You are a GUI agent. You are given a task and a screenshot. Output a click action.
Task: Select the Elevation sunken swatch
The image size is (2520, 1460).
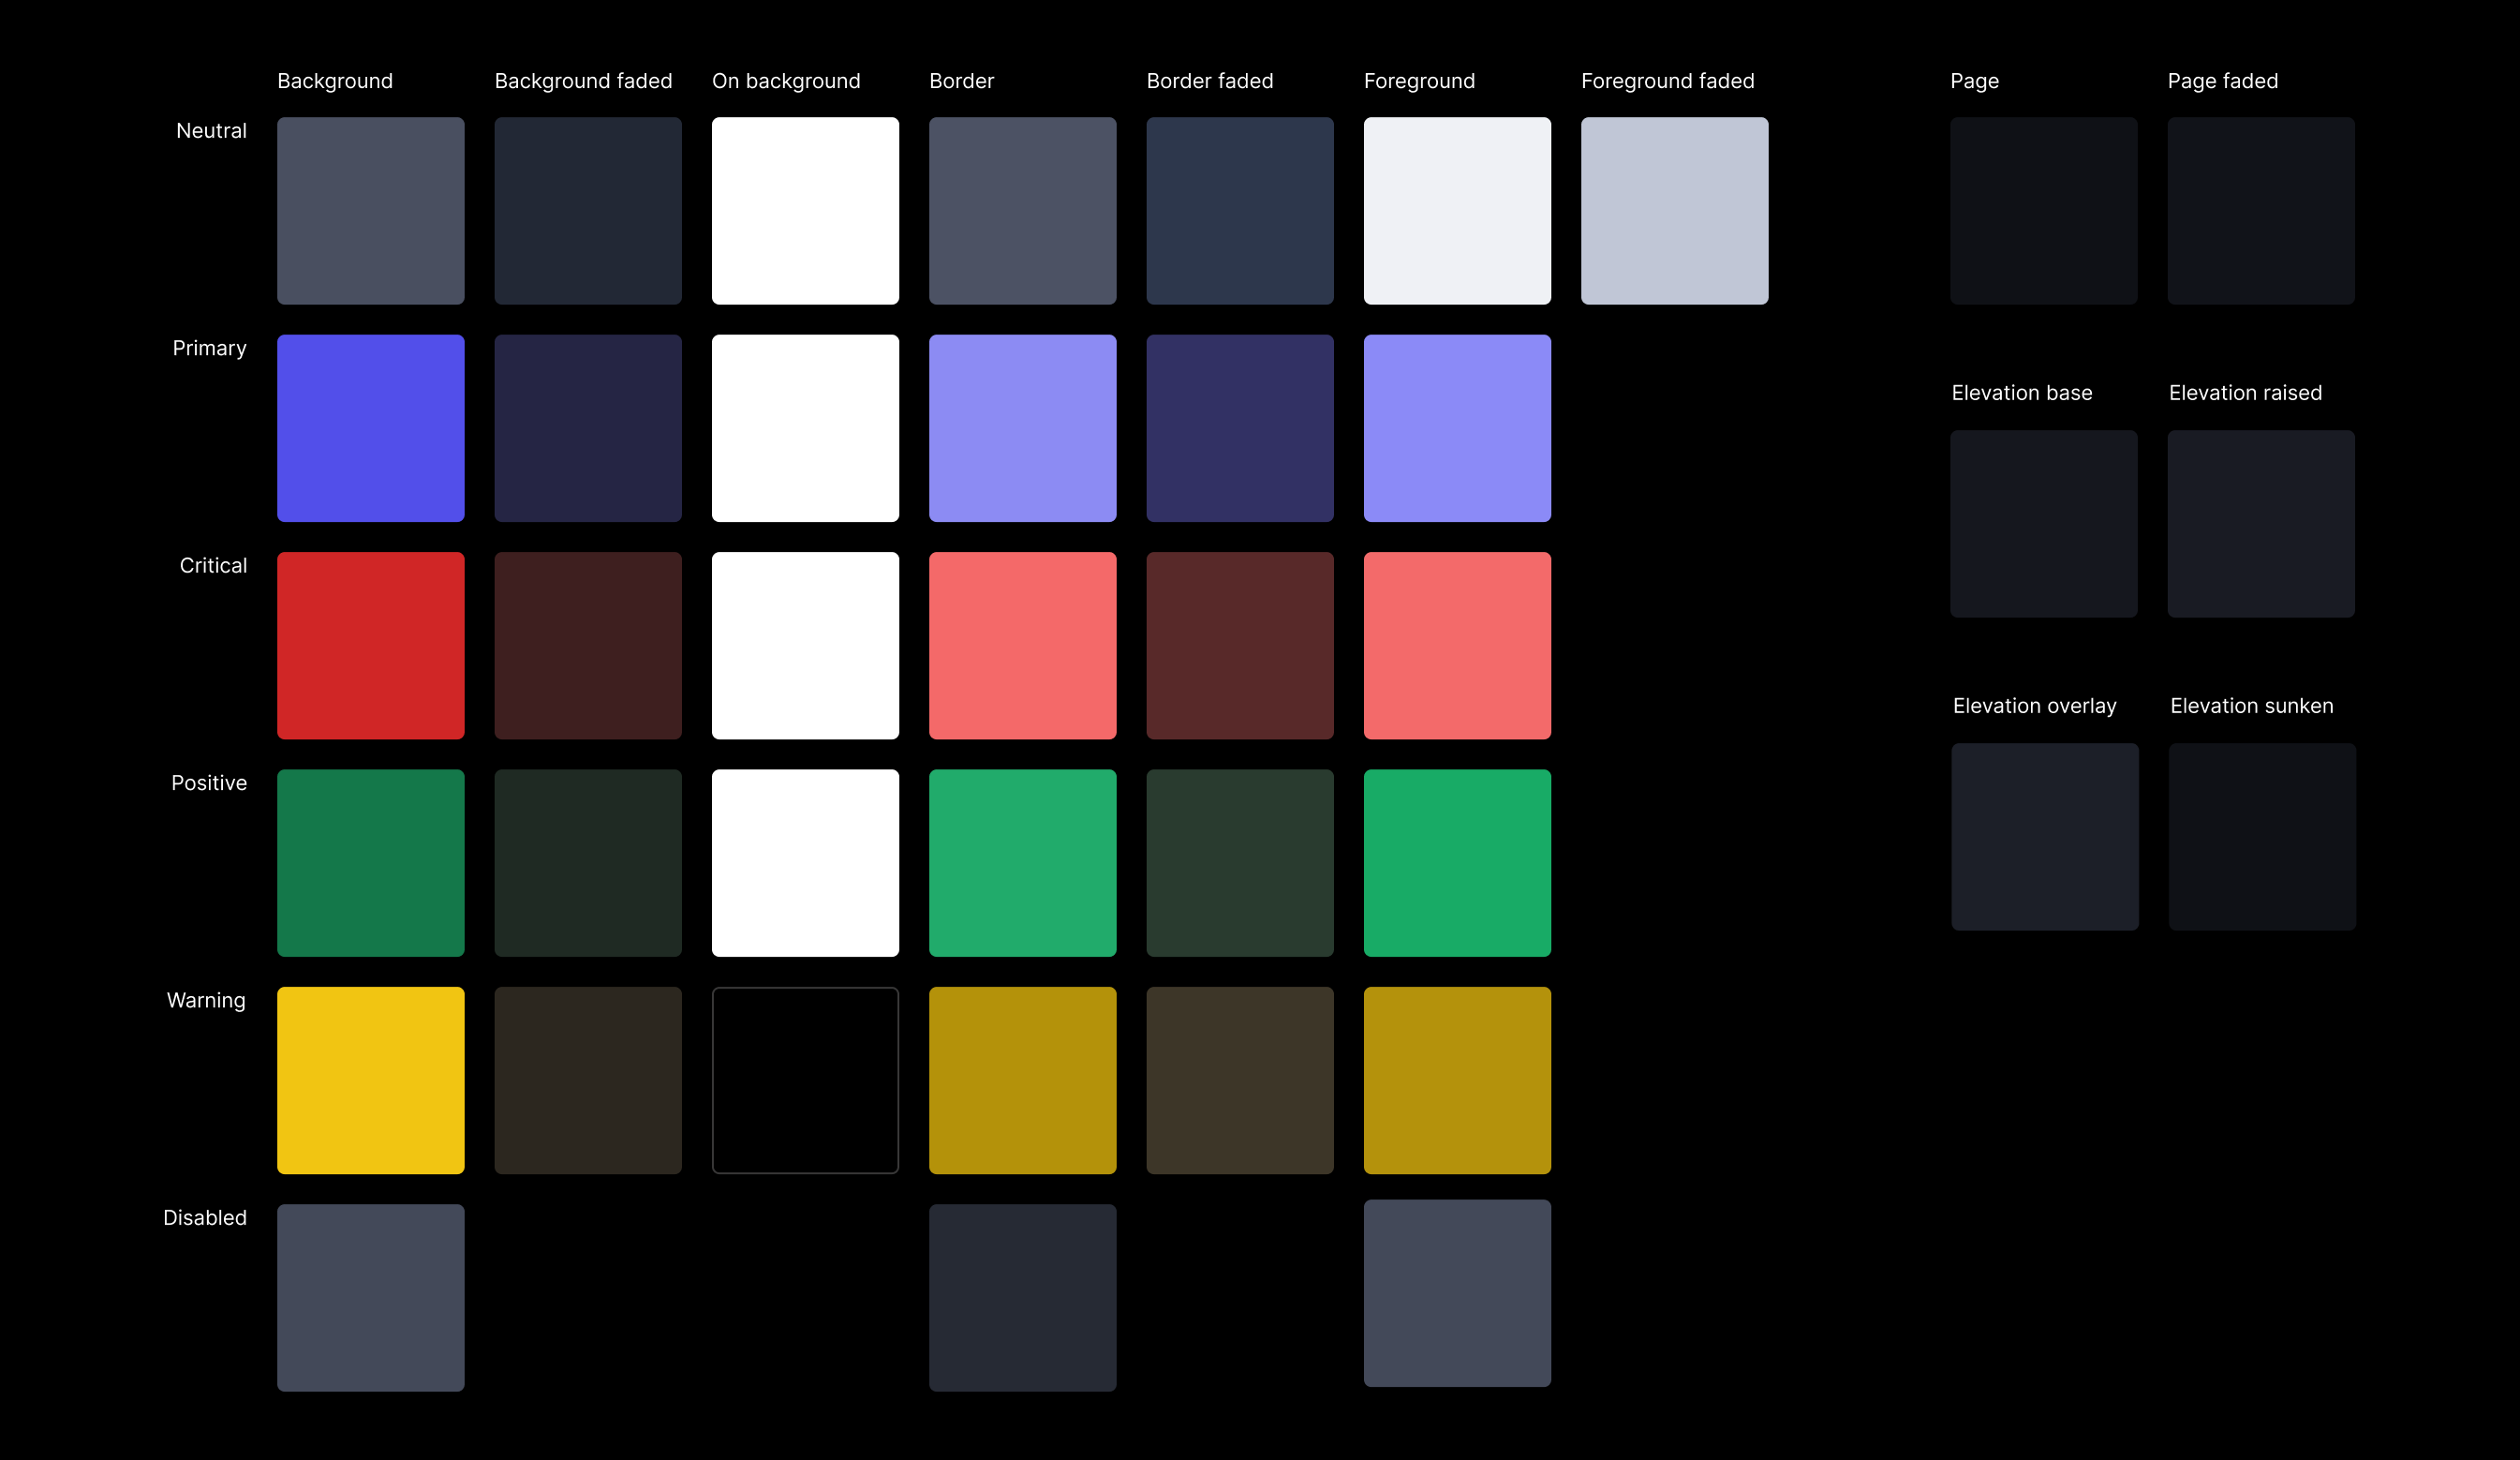tap(2262, 837)
